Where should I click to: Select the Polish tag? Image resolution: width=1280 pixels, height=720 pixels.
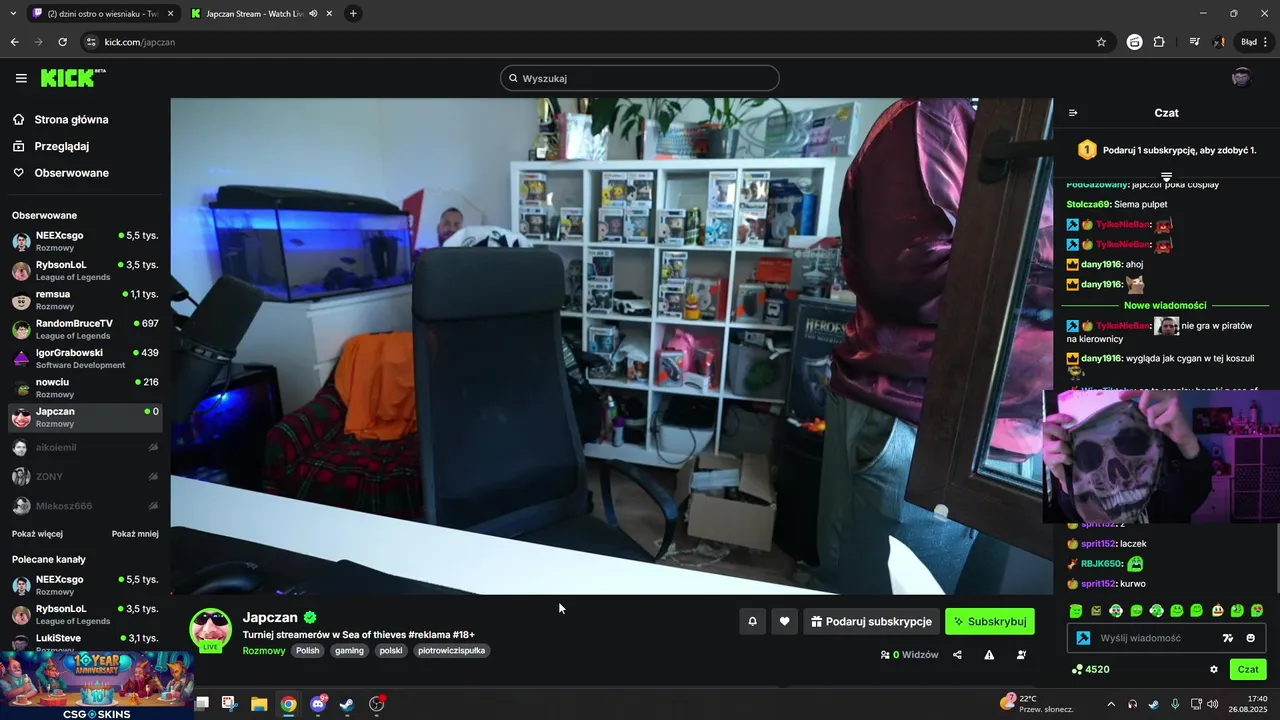(308, 651)
